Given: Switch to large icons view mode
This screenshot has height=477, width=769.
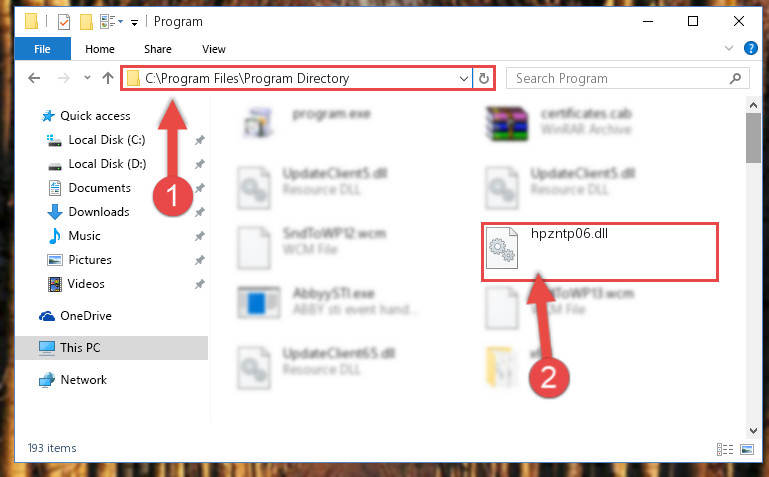Looking at the screenshot, I should click(747, 449).
